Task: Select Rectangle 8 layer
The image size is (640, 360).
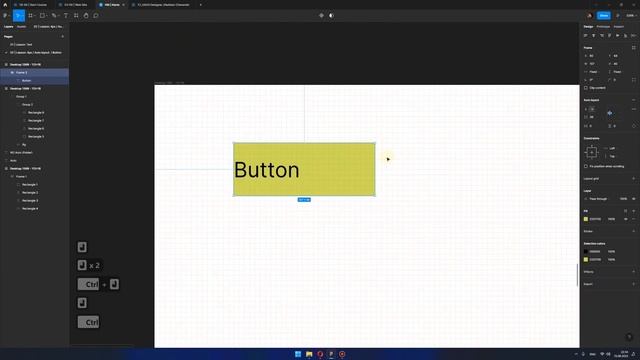Action: point(36,113)
